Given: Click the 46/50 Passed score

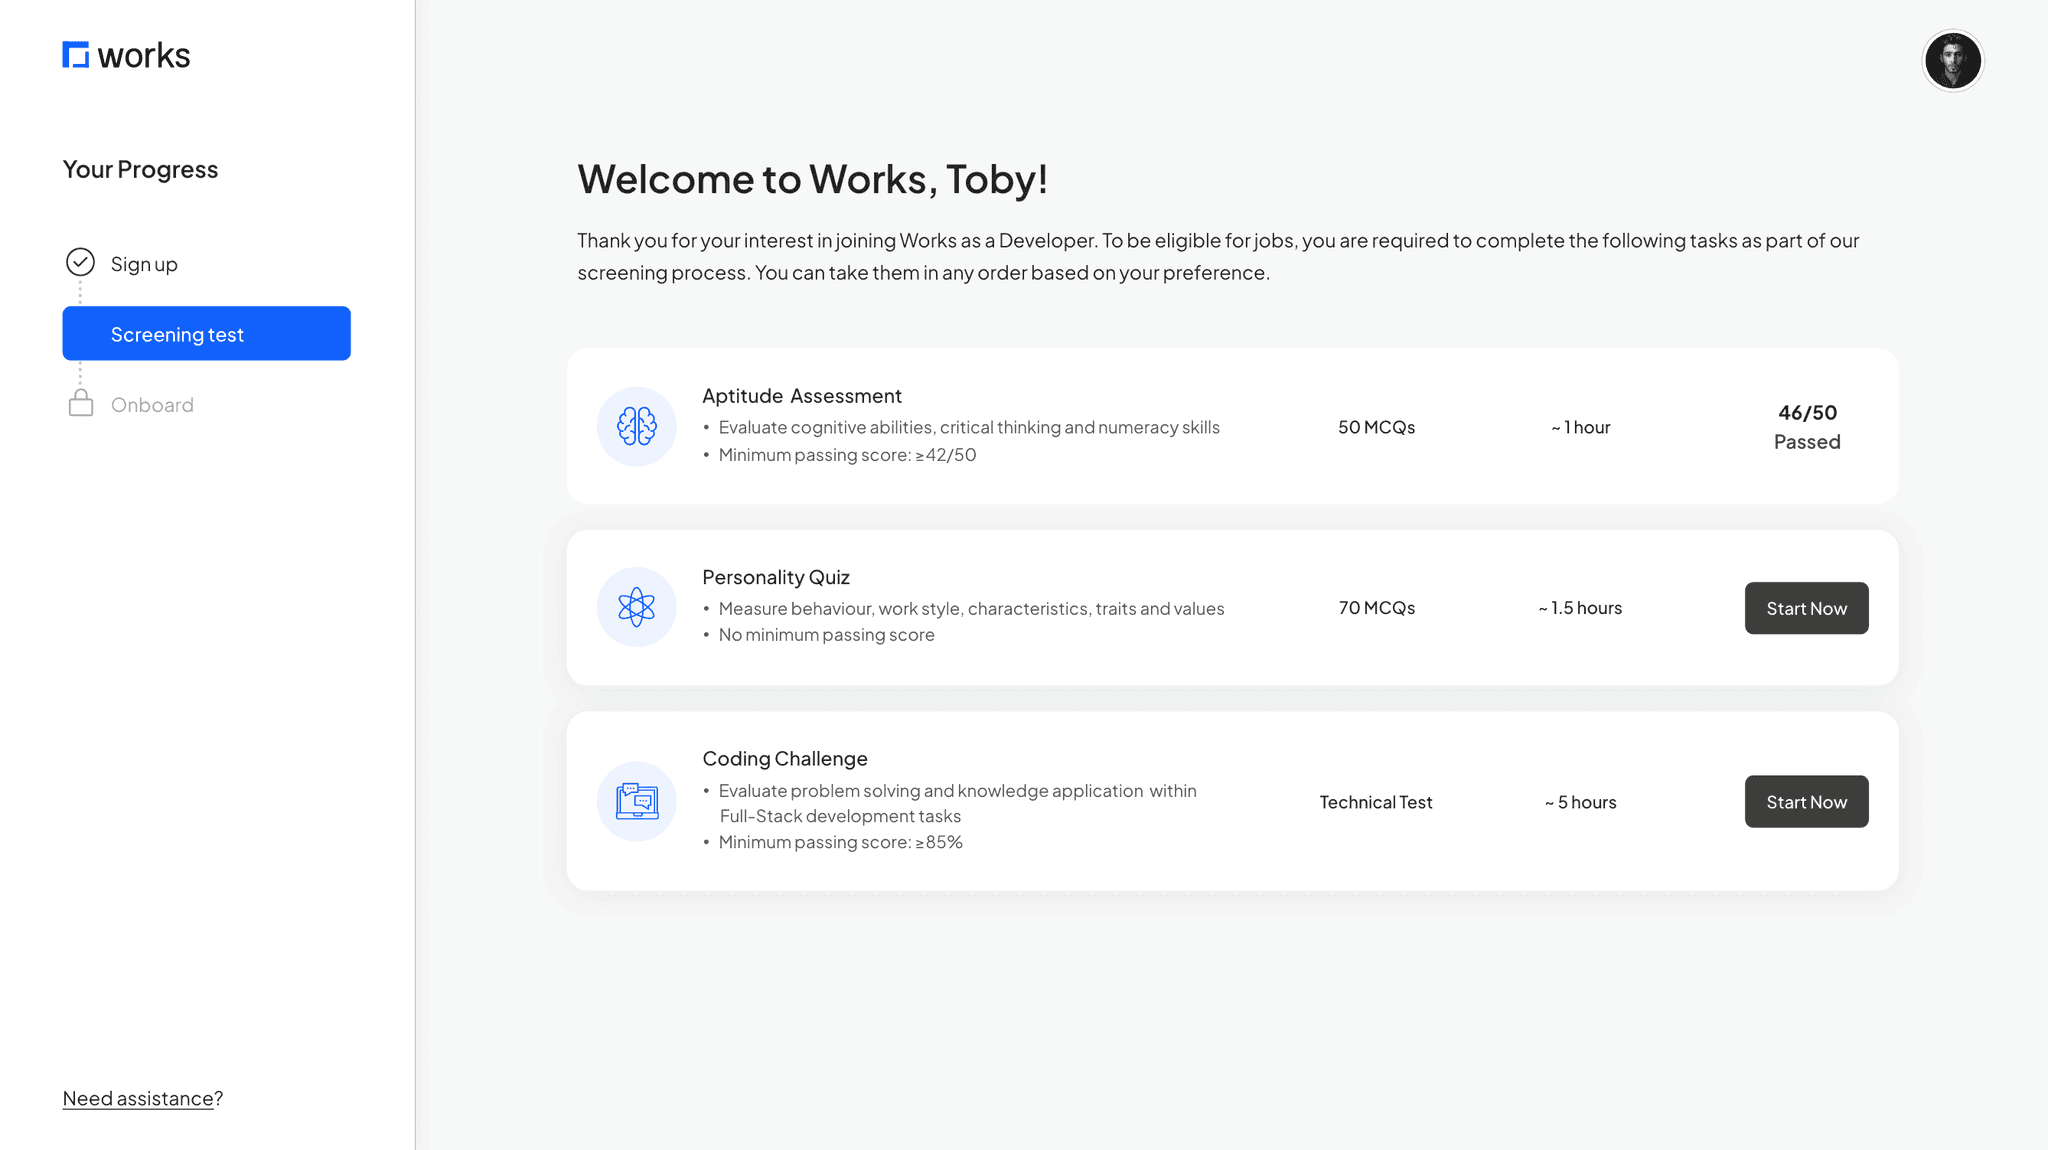Looking at the screenshot, I should (x=1806, y=427).
